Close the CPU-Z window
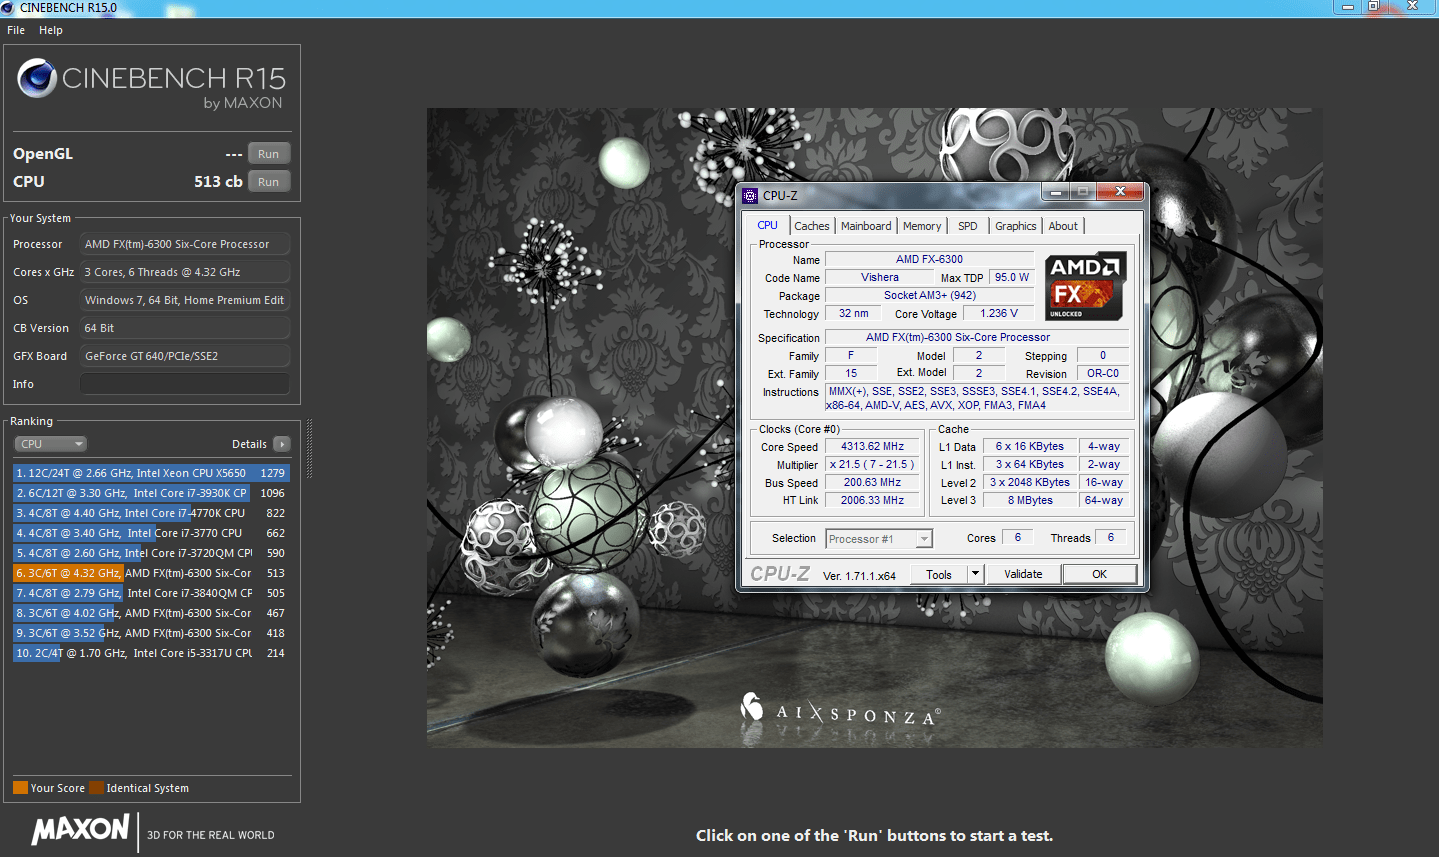1439x857 pixels. 1120,191
